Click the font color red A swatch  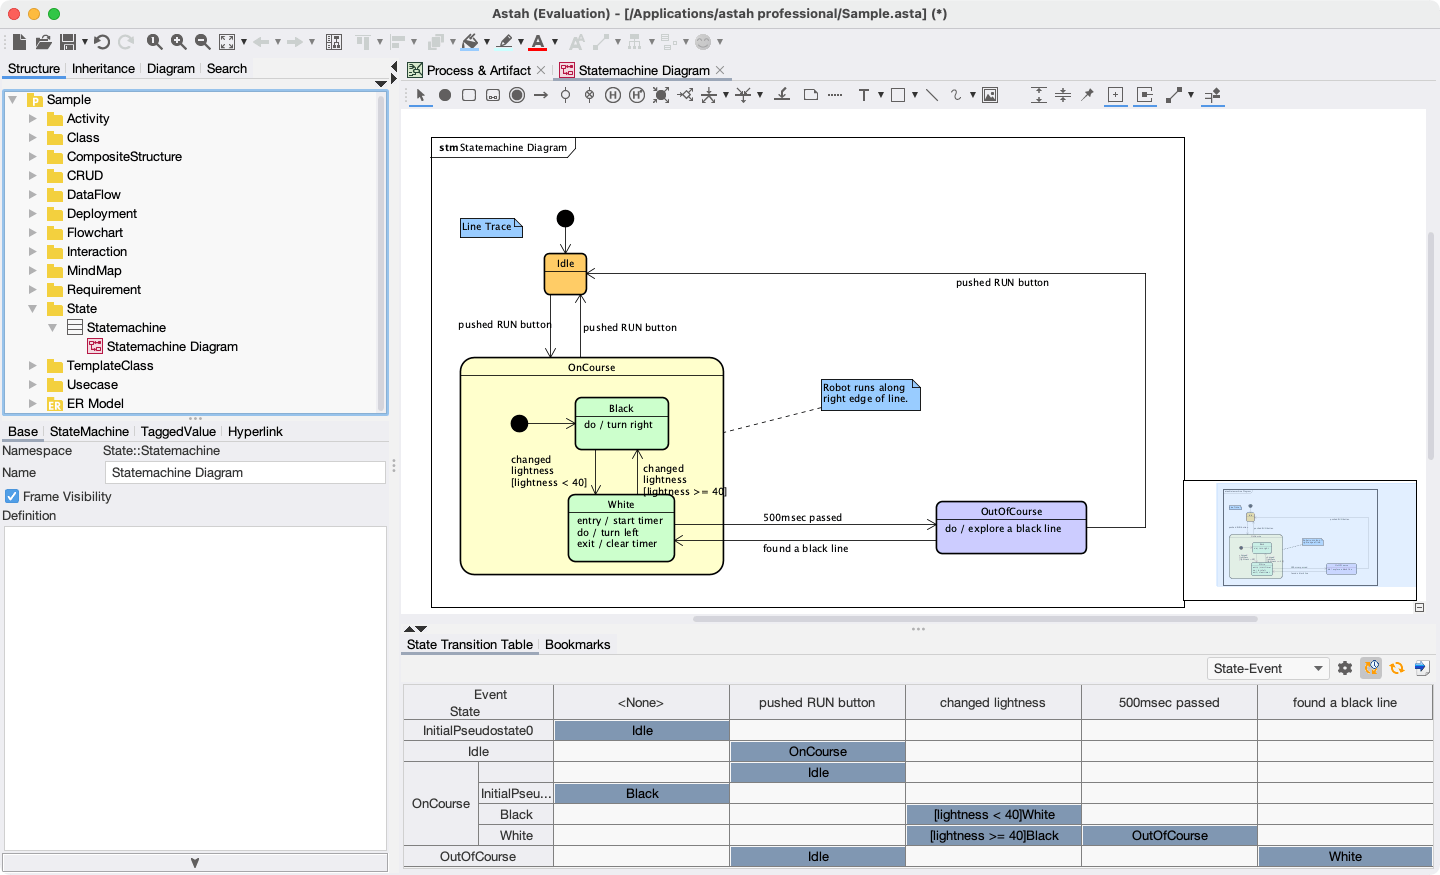(x=538, y=42)
